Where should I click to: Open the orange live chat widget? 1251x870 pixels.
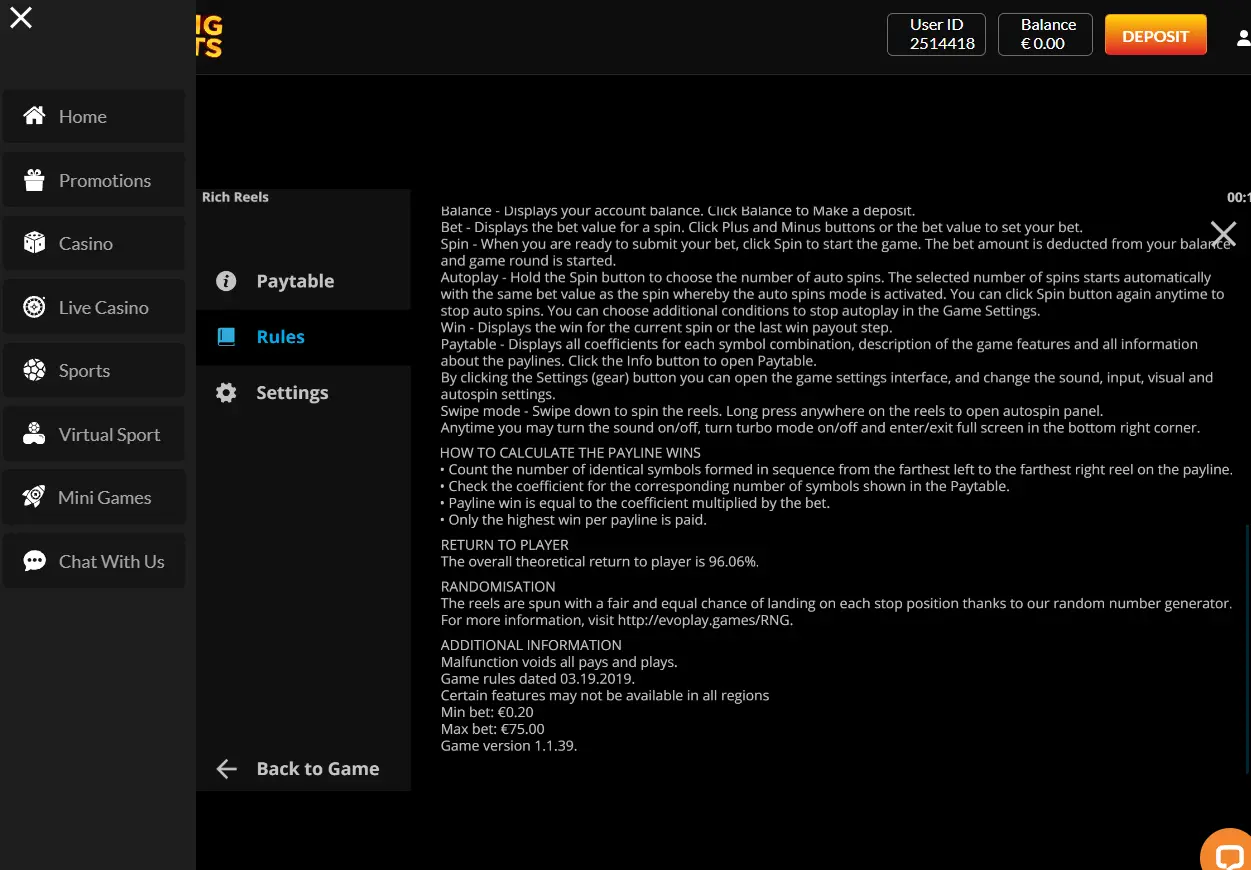[1226, 851]
